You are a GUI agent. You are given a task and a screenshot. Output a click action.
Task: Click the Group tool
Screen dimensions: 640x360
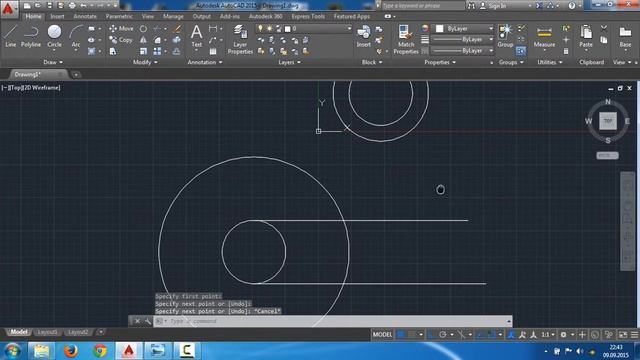pos(505,36)
